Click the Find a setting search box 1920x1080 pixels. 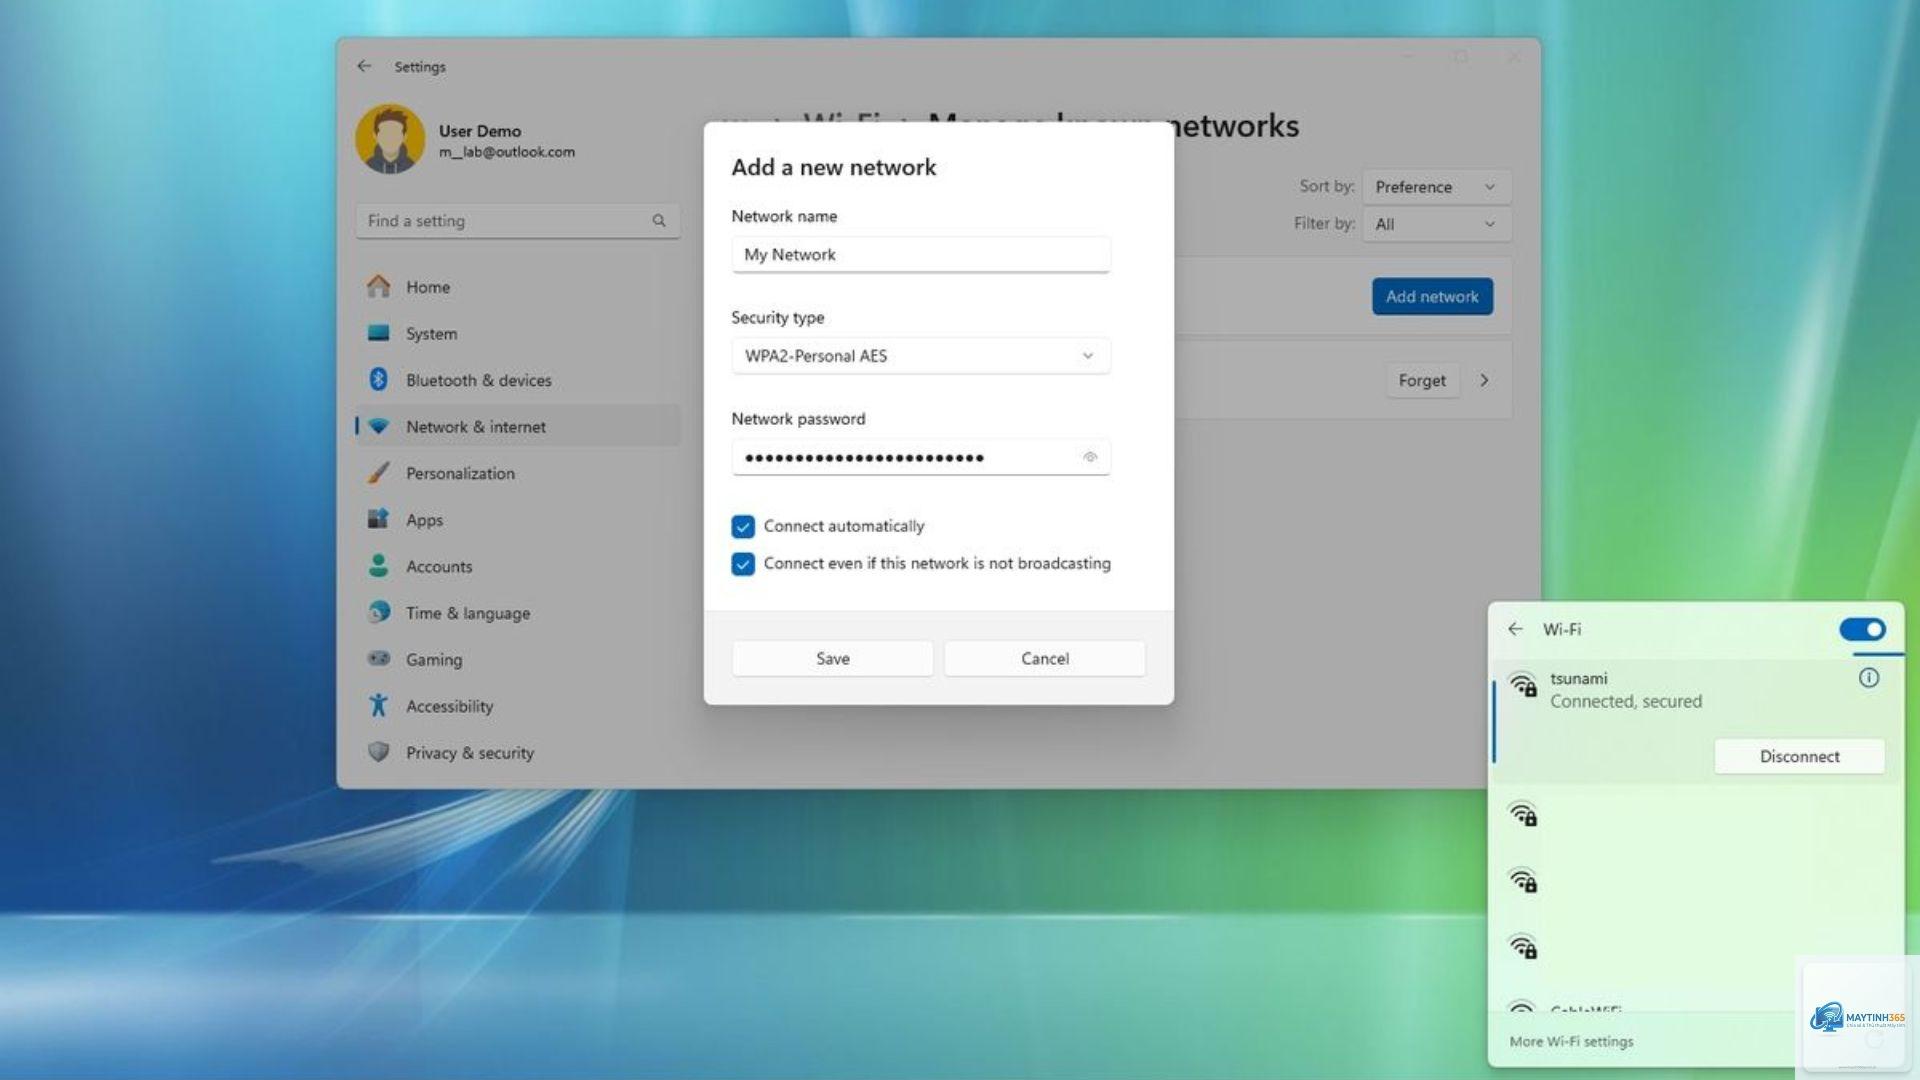(518, 221)
